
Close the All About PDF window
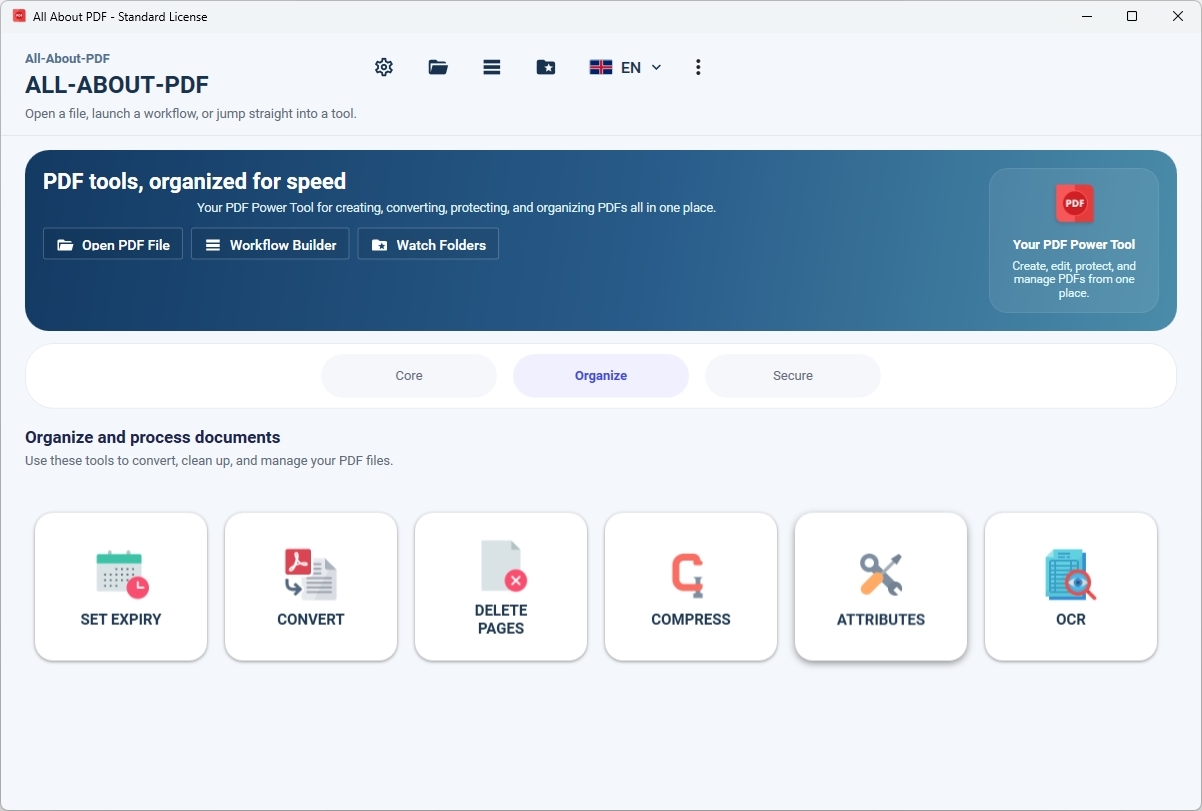[x=1178, y=16]
